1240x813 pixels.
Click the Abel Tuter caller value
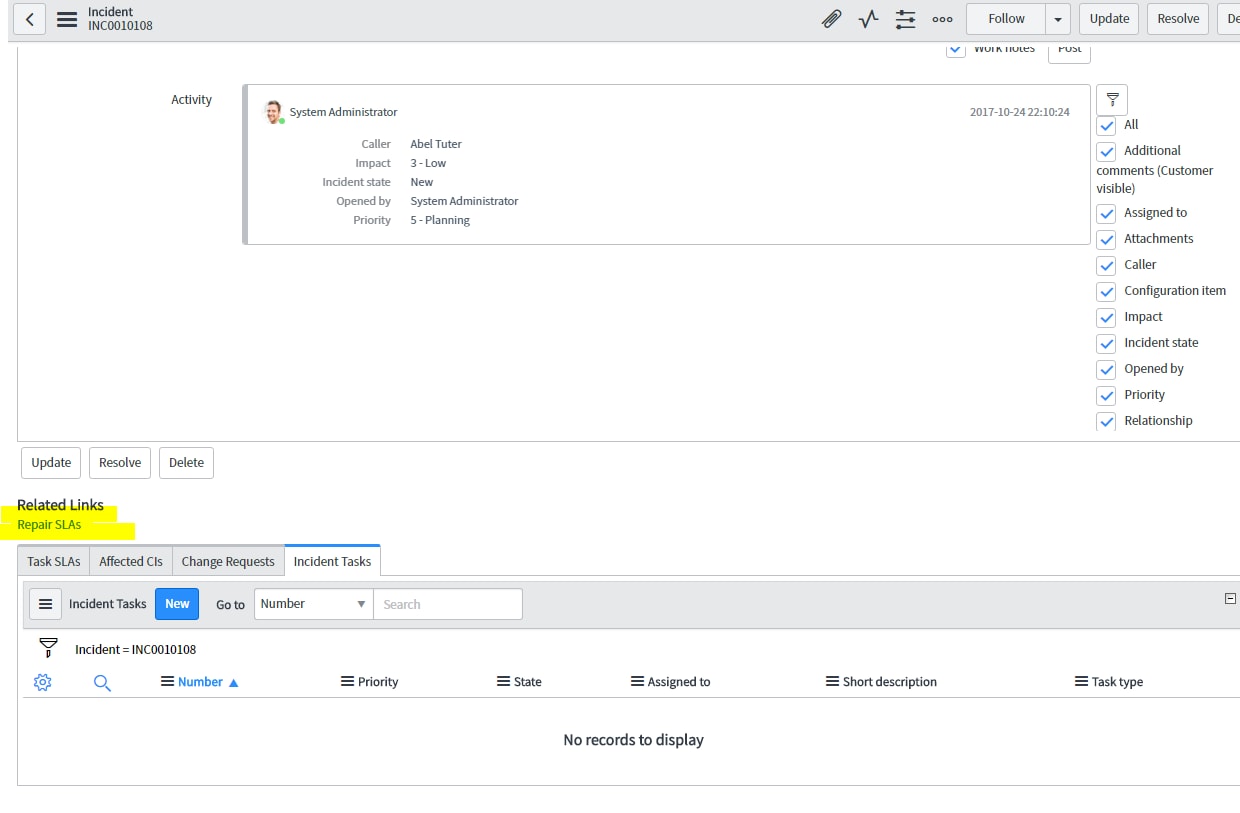pyautogui.click(x=436, y=144)
